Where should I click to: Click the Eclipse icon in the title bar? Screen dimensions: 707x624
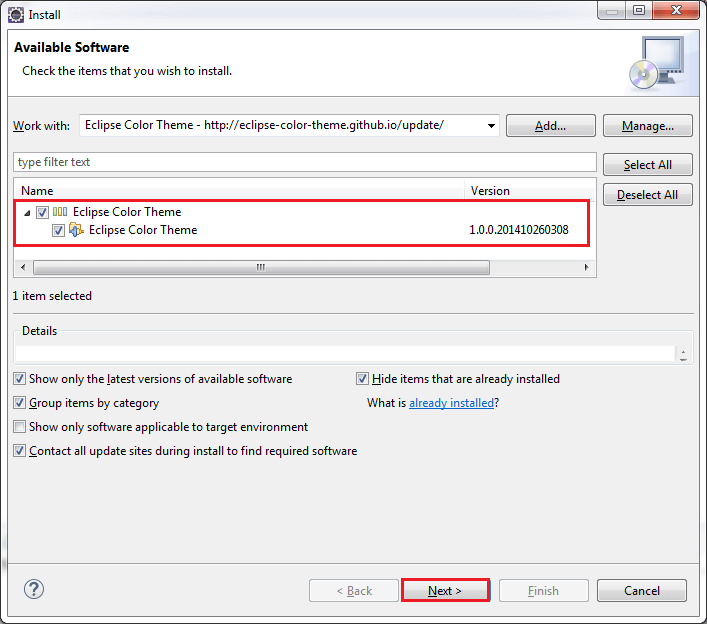(x=16, y=14)
